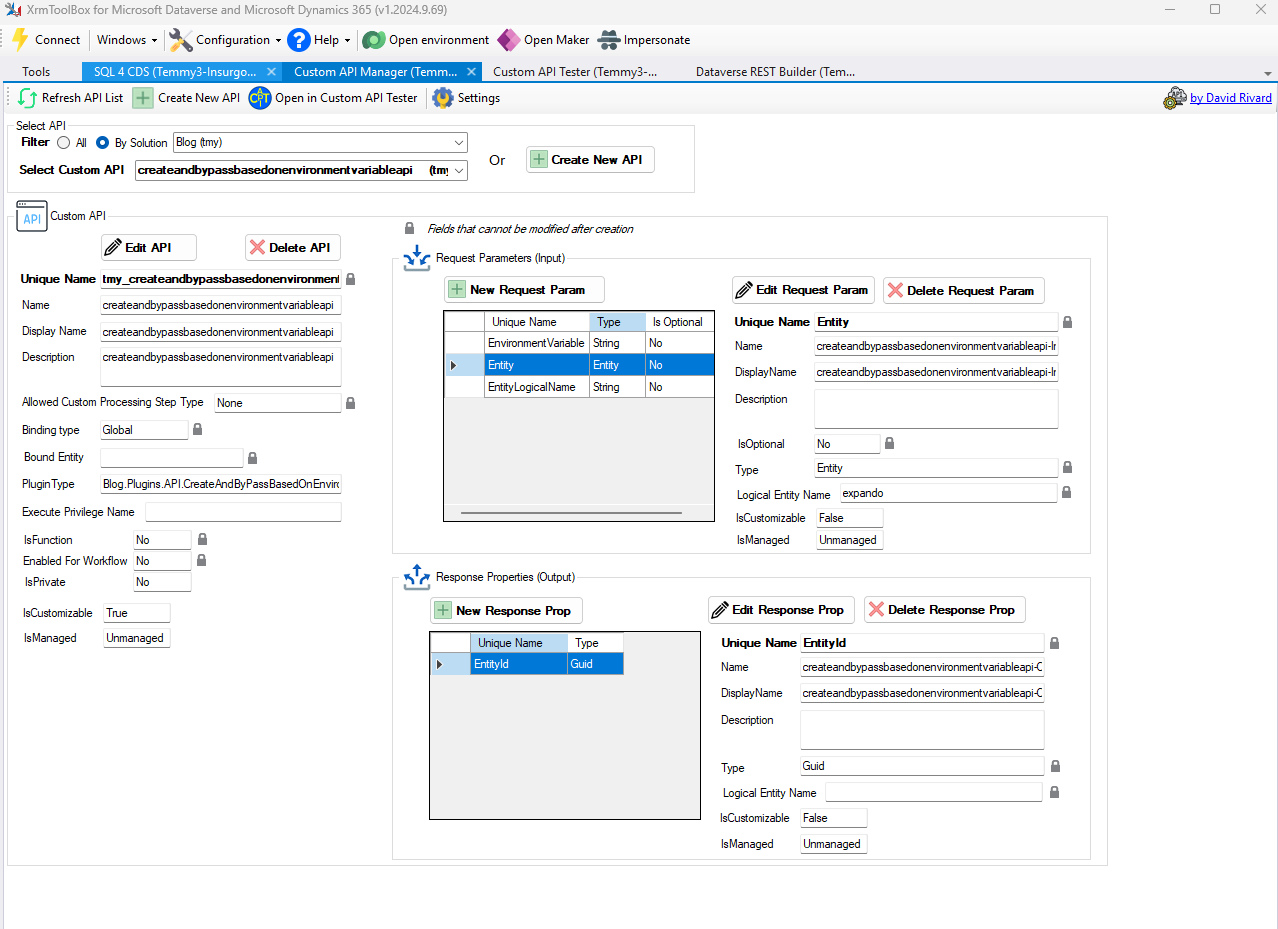The image size is (1278, 929).
Task: Click the Execute Privilege Name input field
Action: (x=243, y=512)
